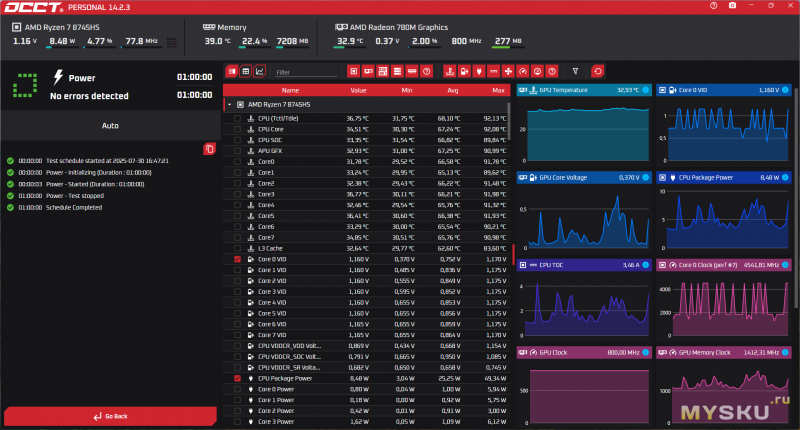Click the Go Back button

click(x=111, y=416)
